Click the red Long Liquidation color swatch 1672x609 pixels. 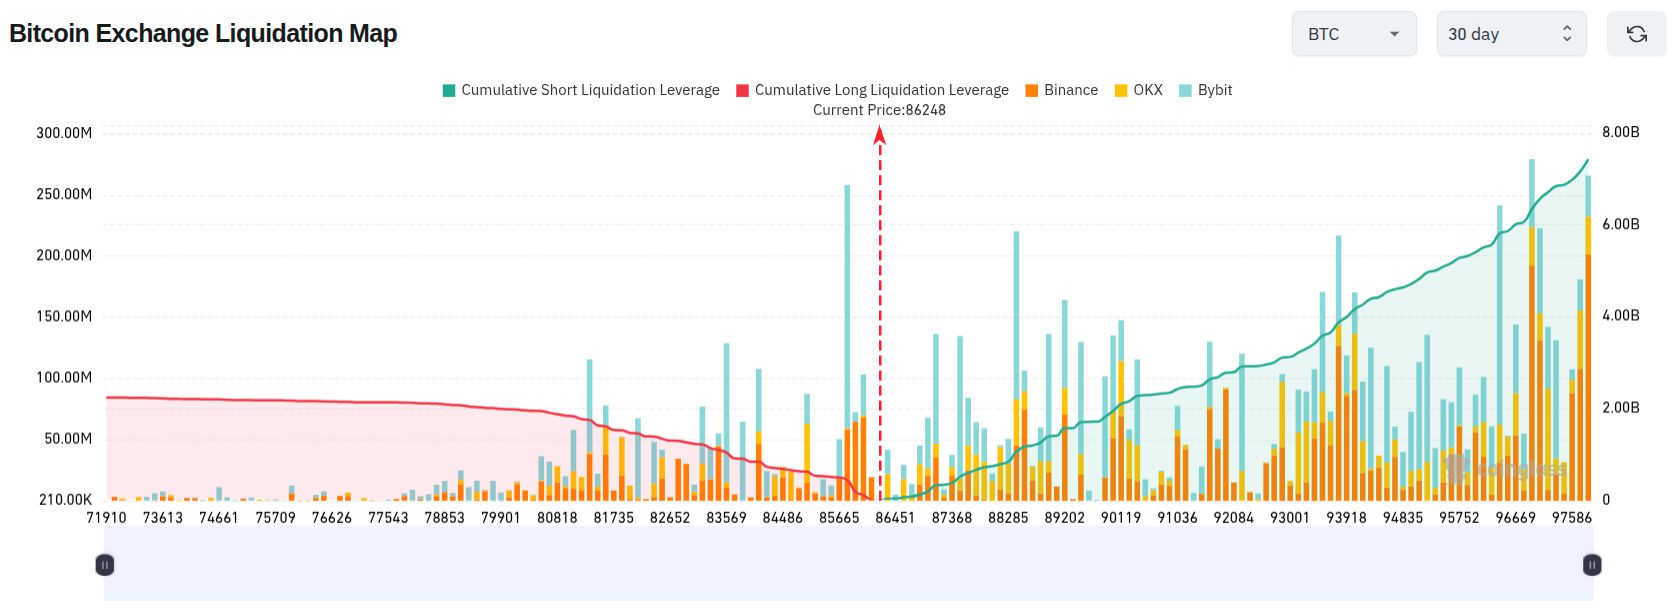(743, 90)
